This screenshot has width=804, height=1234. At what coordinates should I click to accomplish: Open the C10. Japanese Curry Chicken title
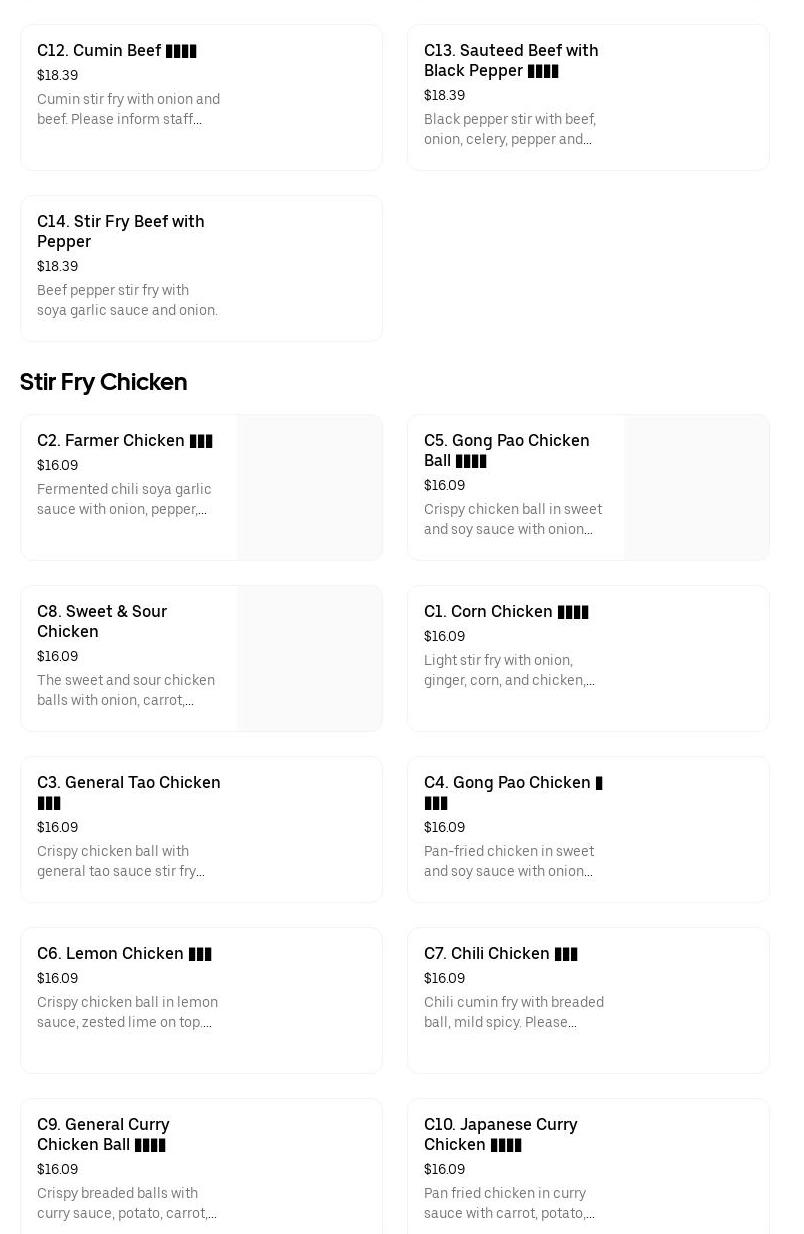[500, 1134]
